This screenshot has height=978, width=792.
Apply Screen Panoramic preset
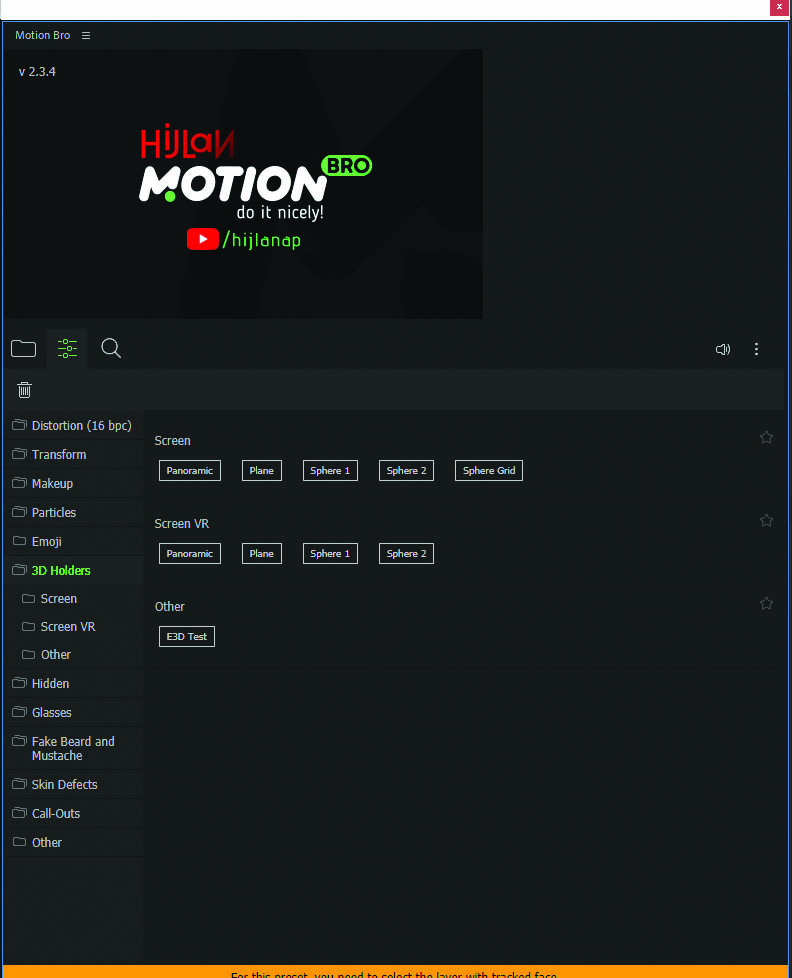coord(190,470)
